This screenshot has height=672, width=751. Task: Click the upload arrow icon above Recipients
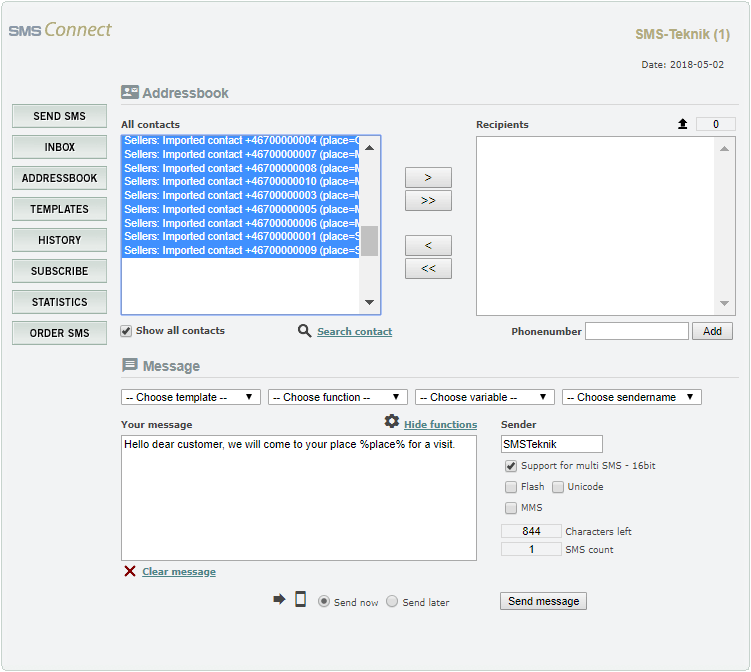pyautogui.click(x=683, y=124)
